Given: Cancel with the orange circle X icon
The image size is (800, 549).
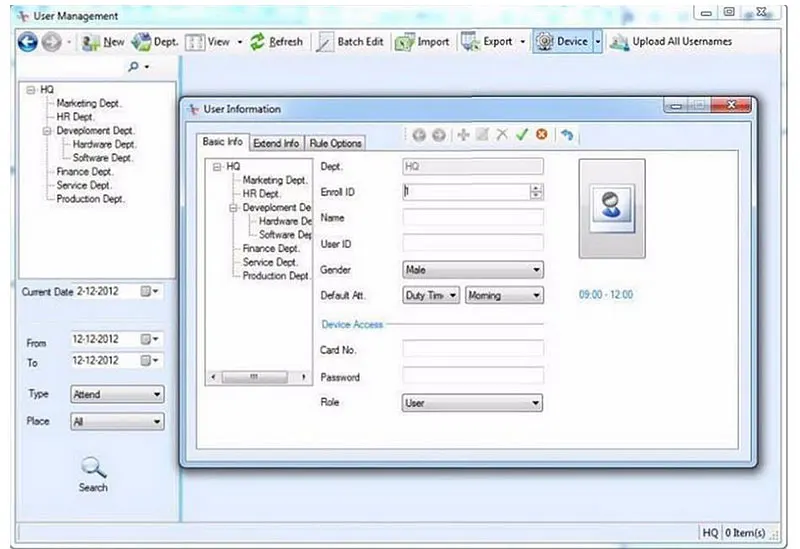Looking at the screenshot, I should pos(541,135).
